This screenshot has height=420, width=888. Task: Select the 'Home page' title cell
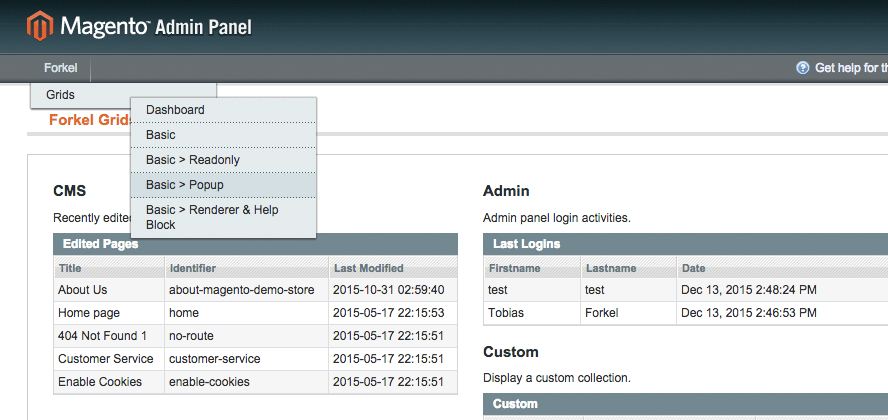[x=109, y=313]
